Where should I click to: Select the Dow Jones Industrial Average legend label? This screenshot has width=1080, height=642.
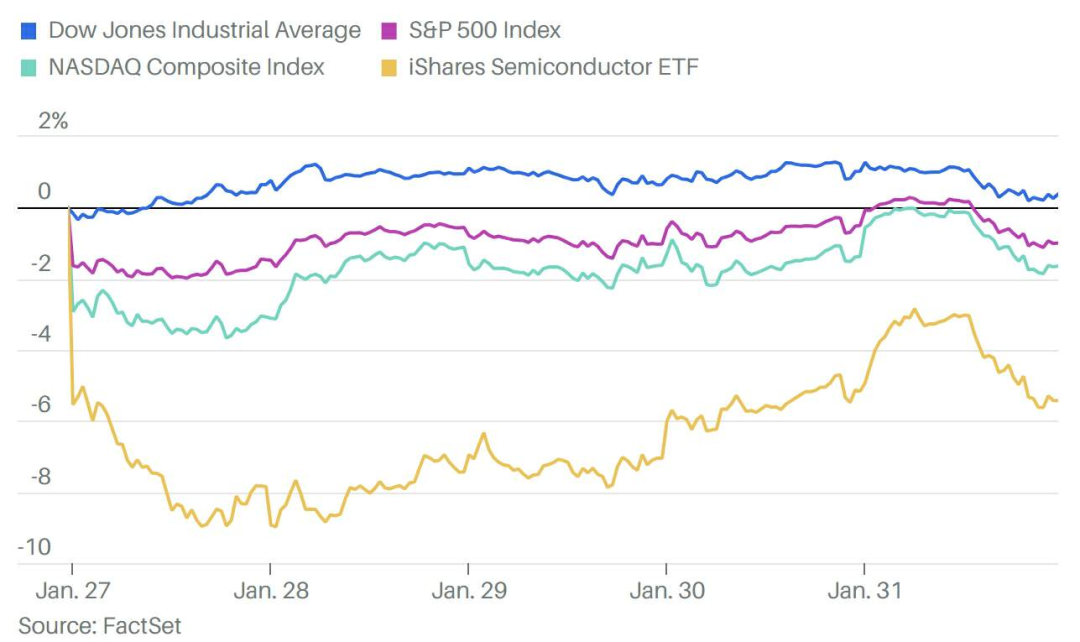[x=204, y=31]
